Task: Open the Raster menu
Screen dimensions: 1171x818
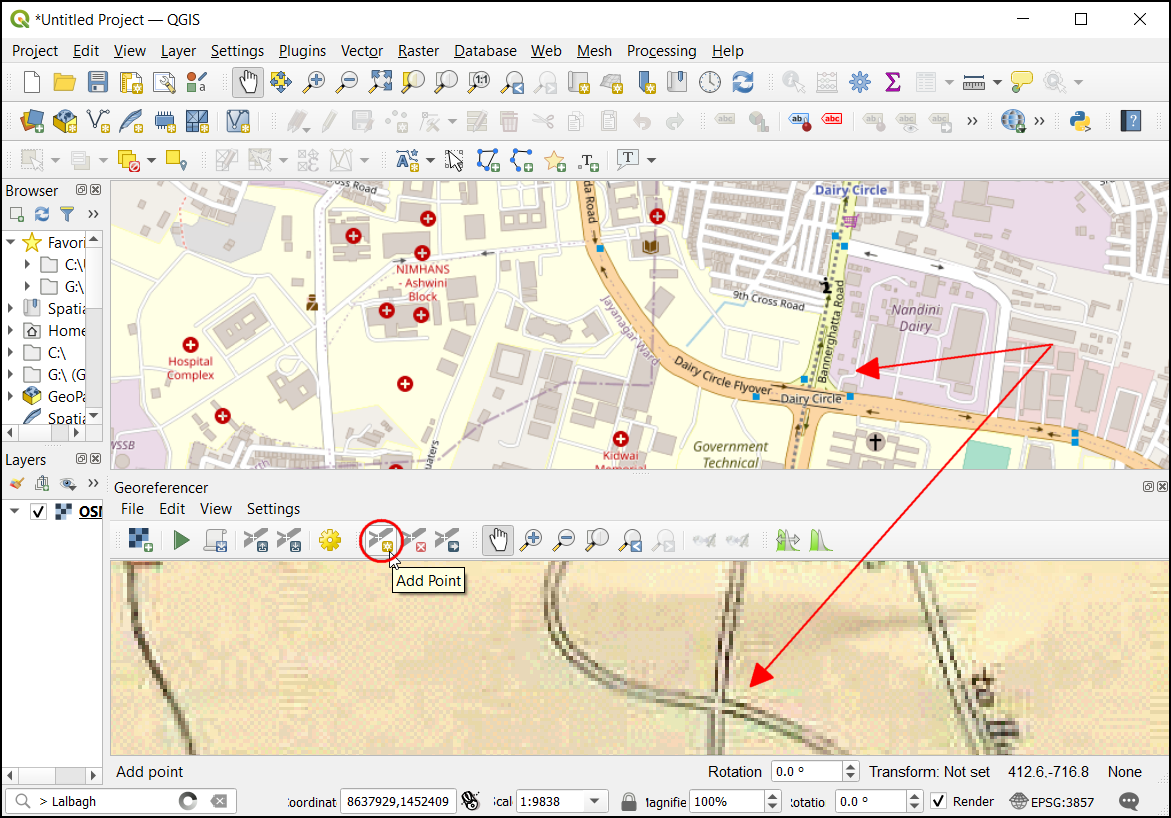Action: 418,51
